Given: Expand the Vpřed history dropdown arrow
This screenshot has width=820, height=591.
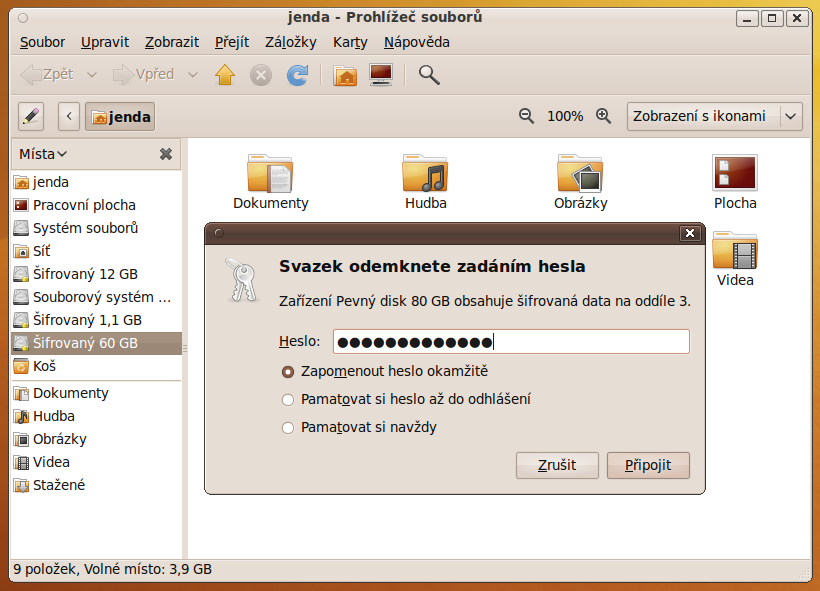Looking at the screenshot, I should coord(192,75).
